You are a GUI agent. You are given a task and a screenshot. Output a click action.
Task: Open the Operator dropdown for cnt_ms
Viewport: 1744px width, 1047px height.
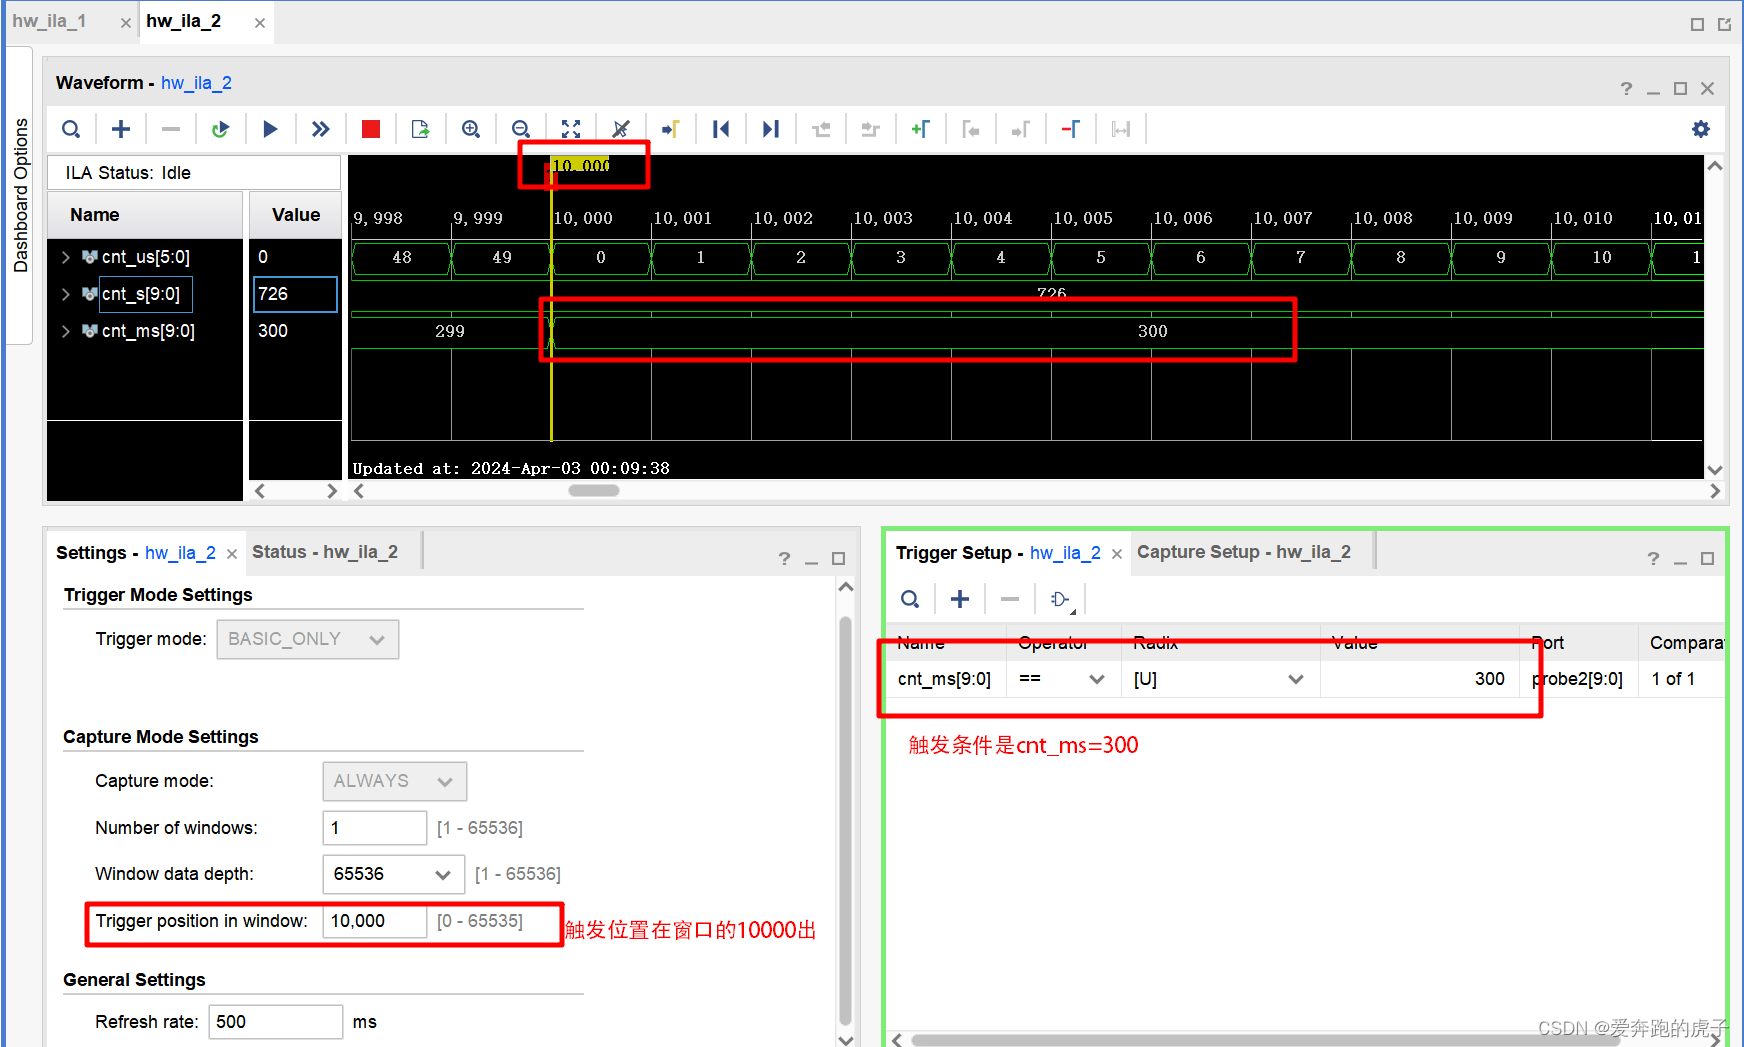[x=1097, y=678]
